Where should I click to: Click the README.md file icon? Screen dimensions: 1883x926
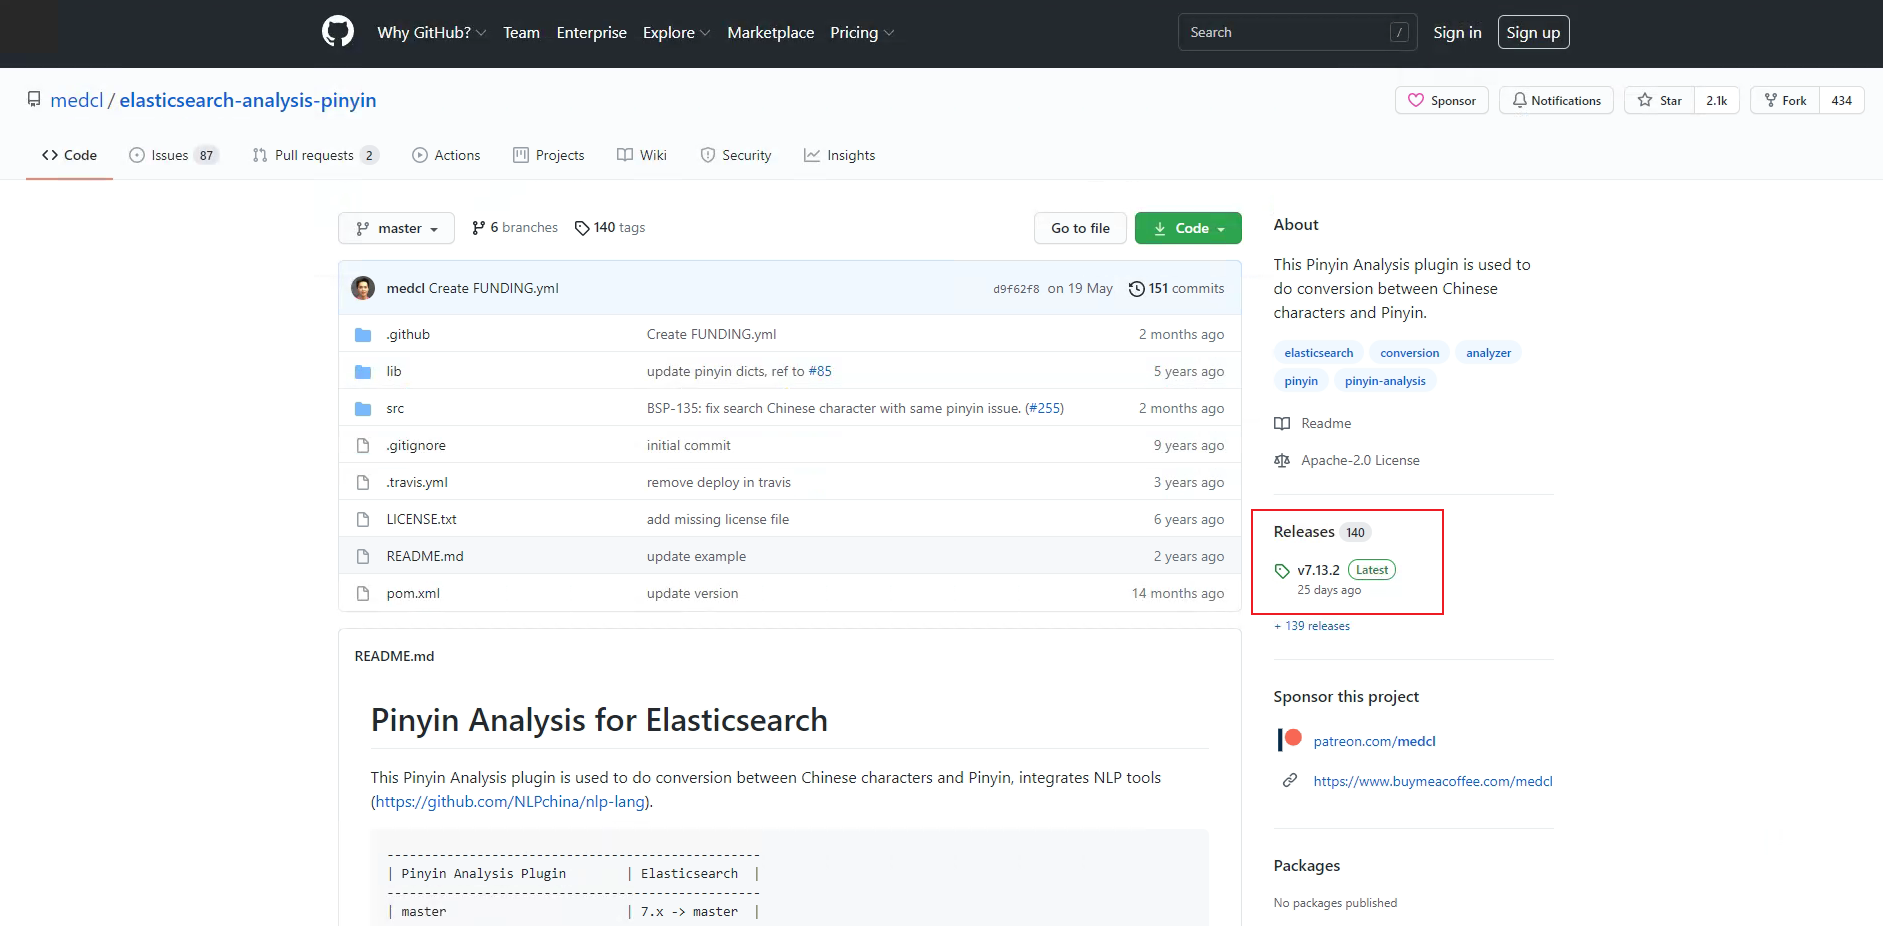click(x=363, y=557)
